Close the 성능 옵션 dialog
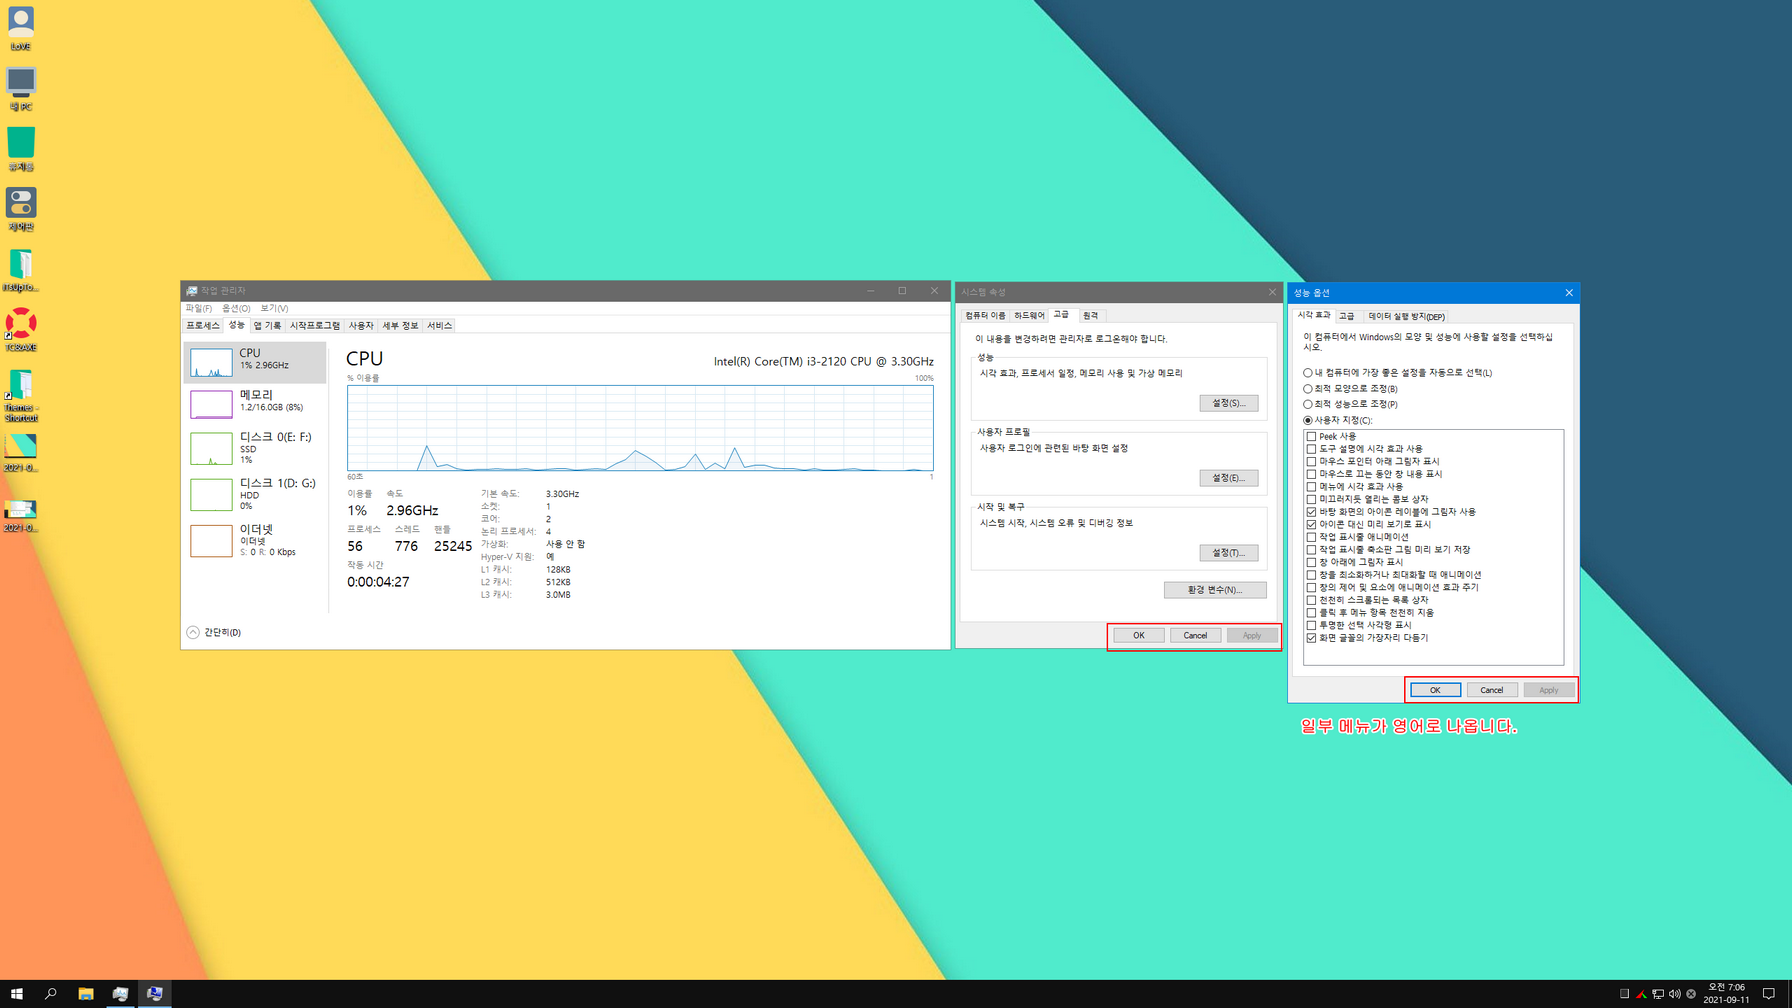This screenshot has height=1008, width=1792. (1568, 293)
